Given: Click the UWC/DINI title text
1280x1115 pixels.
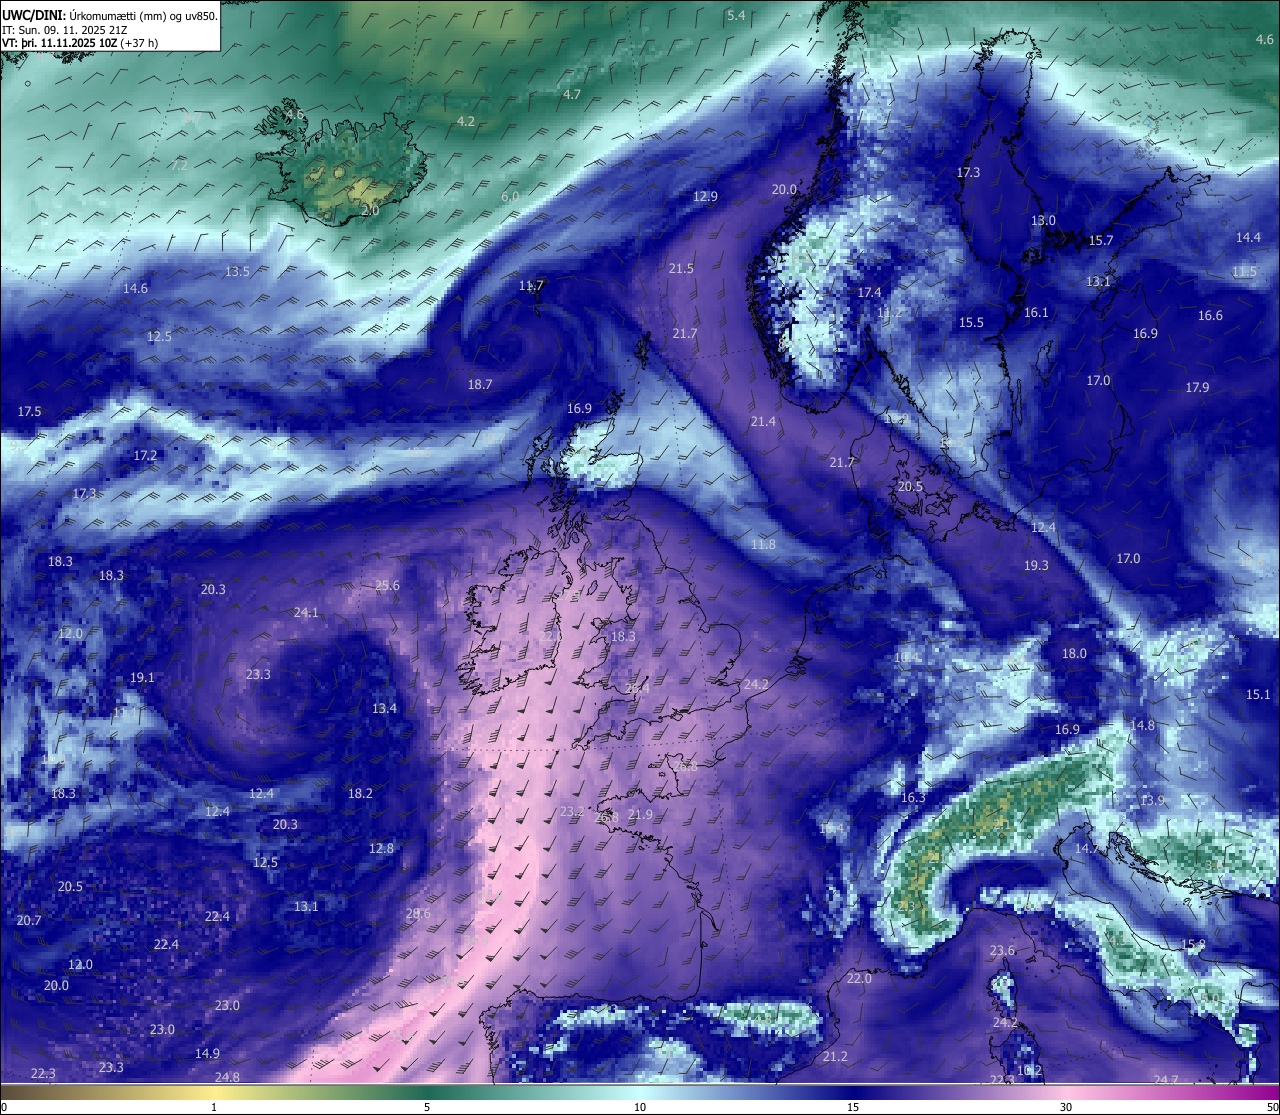Looking at the screenshot, I should tap(33, 16).
